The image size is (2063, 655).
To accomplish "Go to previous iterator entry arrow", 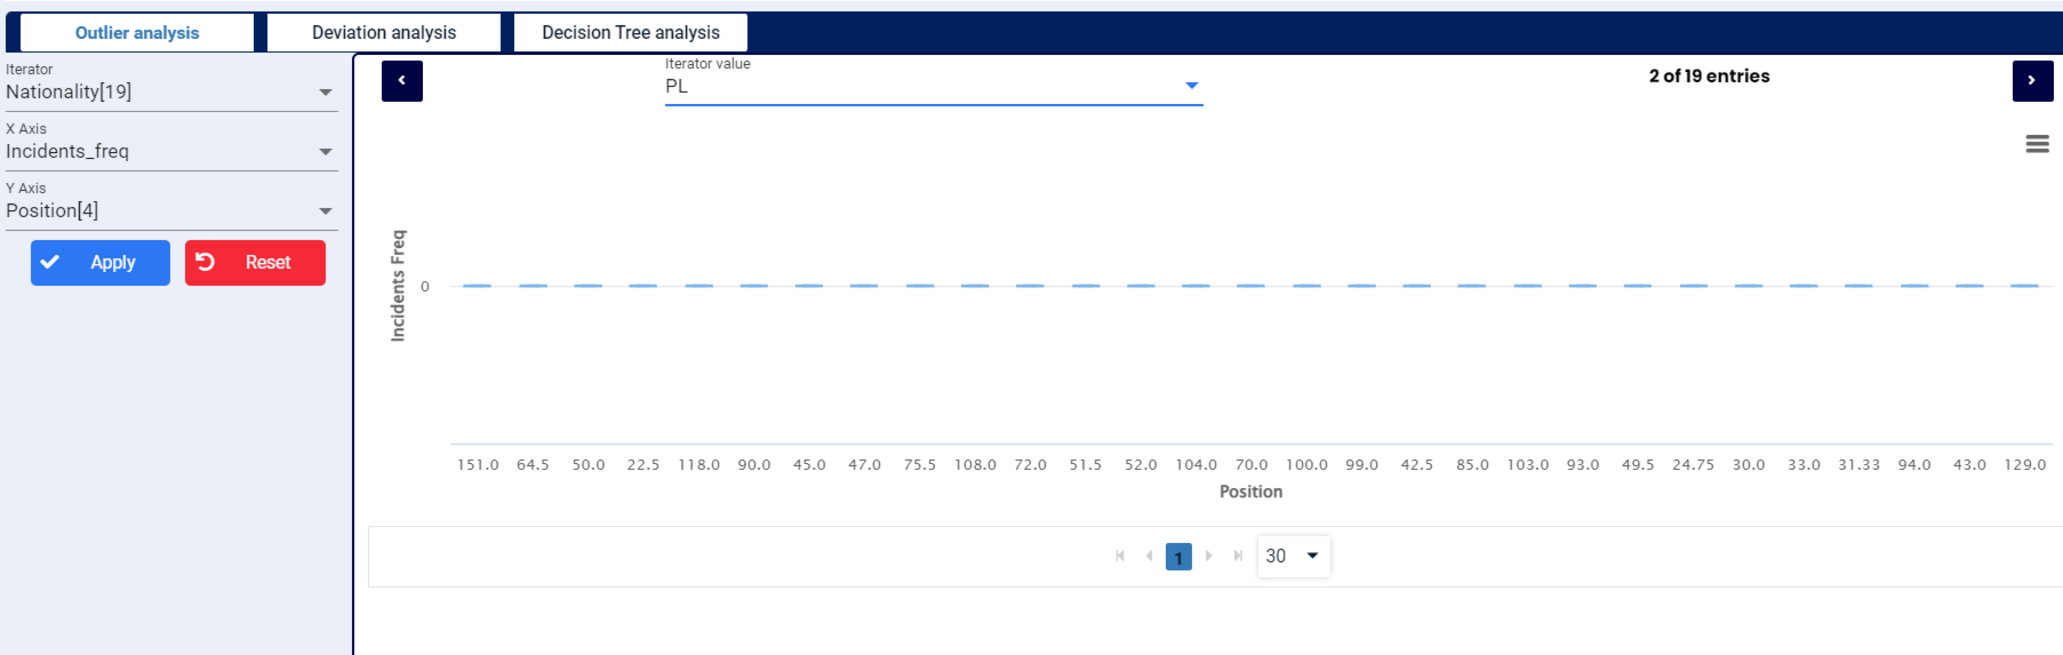I will point(402,81).
